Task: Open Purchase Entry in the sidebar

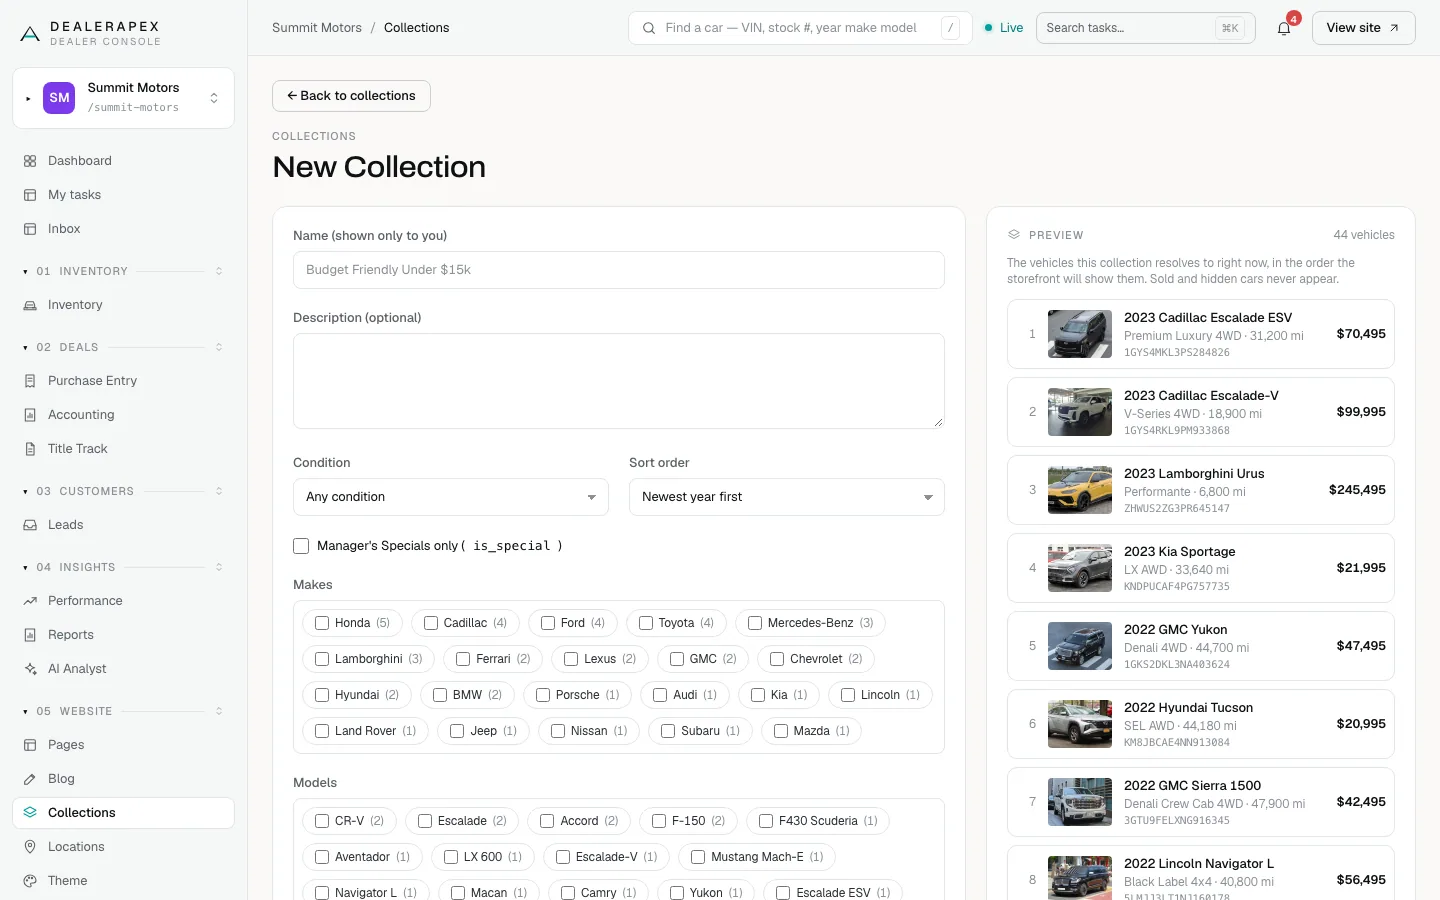Action: point(123,381)
